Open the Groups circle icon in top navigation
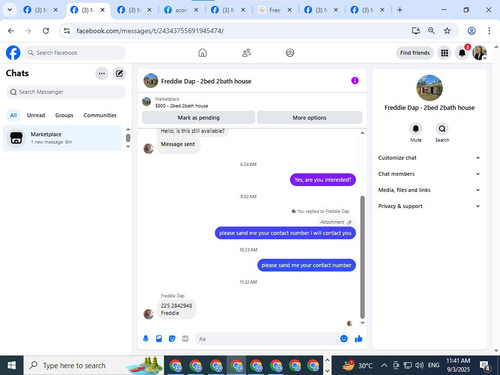 (x=290, y=53)
